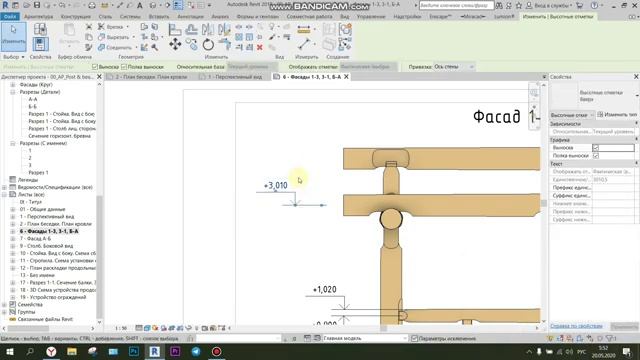
Task: Click the Text 'A' icon in quick access toolbar
Action: click(x=140, y=6)
